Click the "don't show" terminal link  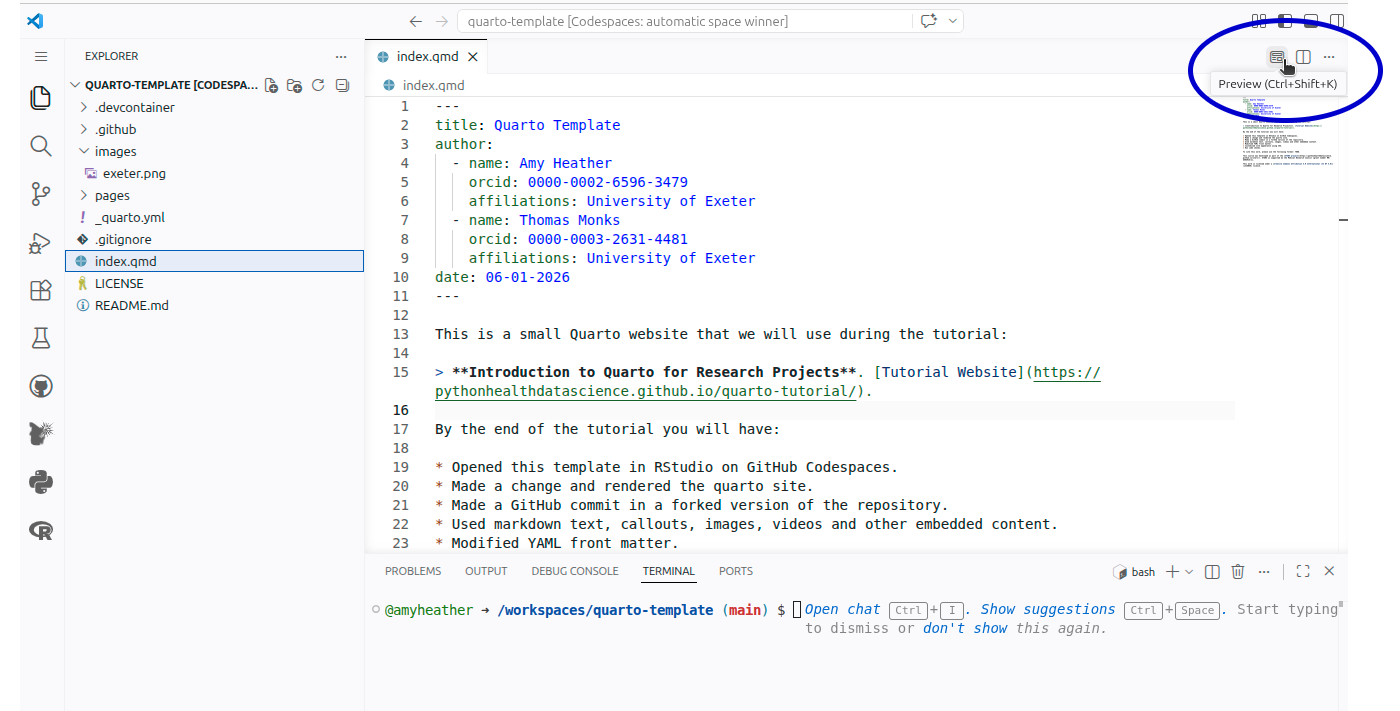pyautogui.click(x=965, y=629)
